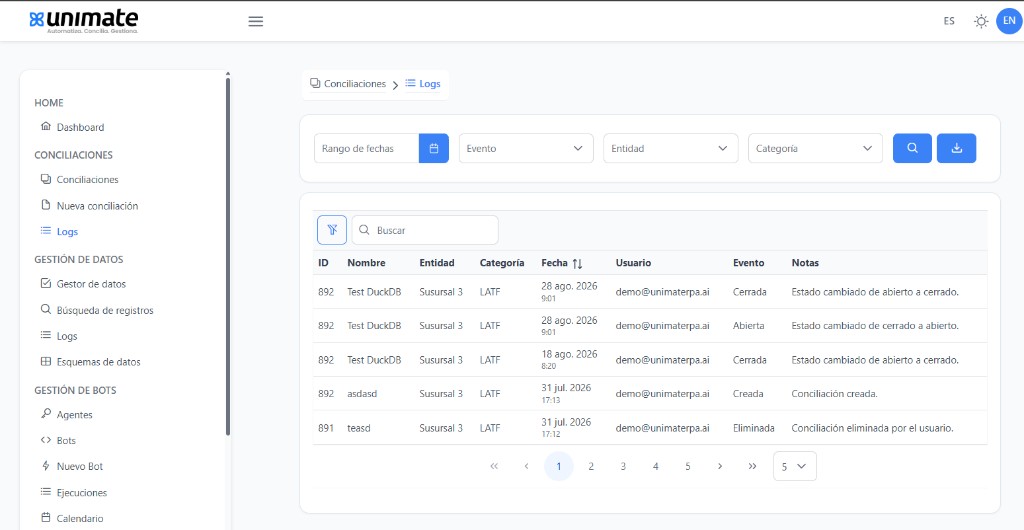Click the Agentes key icon
1024x530 pixels.
pyautogui.click(x=46, y=413)
